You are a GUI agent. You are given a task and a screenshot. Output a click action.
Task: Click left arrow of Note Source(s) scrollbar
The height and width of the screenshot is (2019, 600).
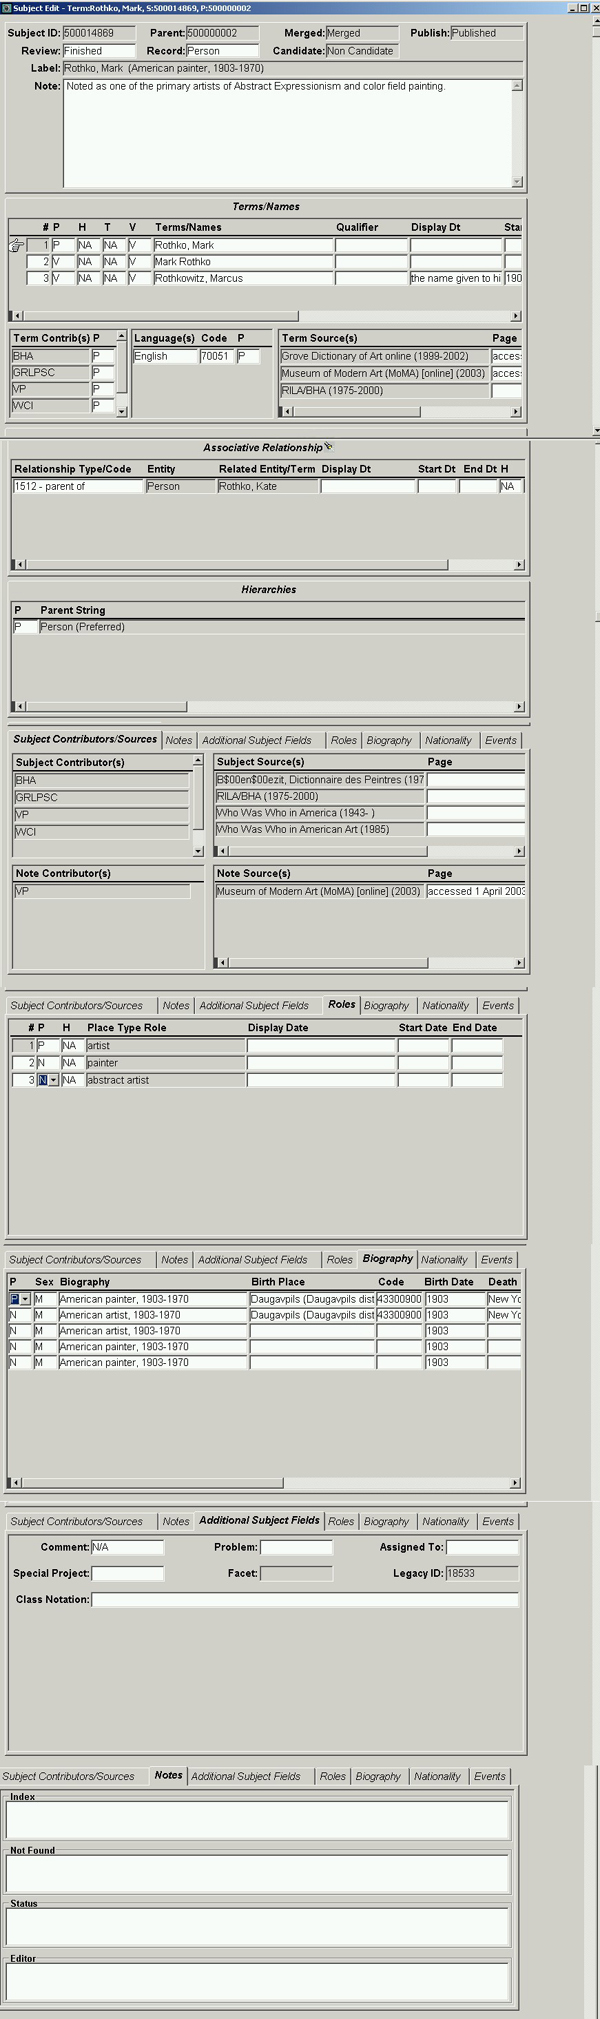(222, 963)
